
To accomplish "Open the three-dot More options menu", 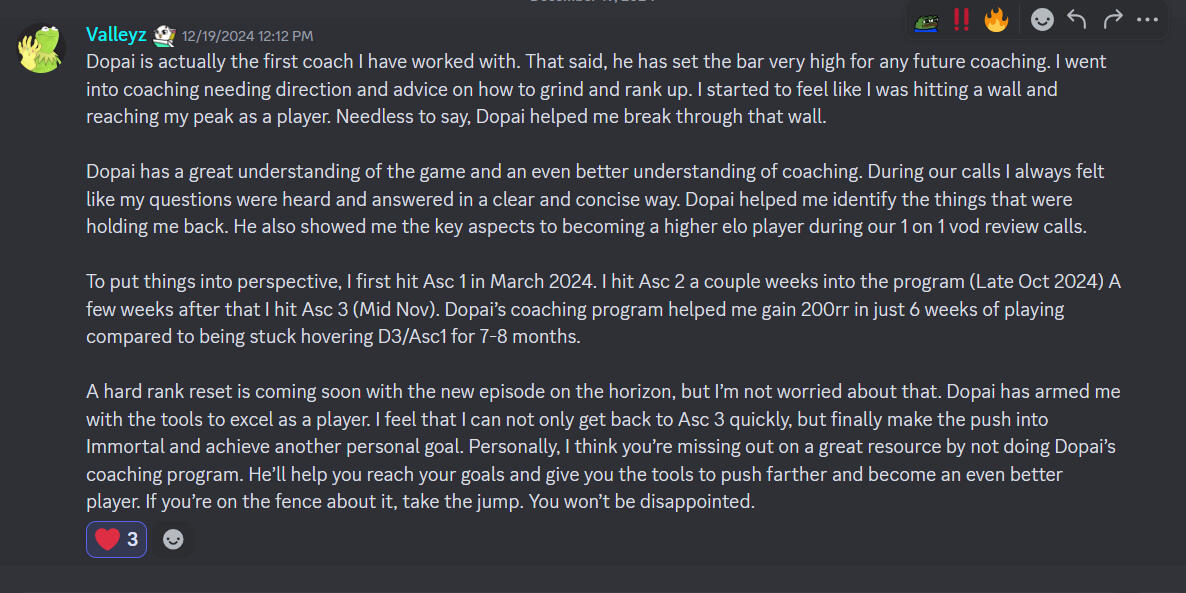I will click(x=1147, y=19).
